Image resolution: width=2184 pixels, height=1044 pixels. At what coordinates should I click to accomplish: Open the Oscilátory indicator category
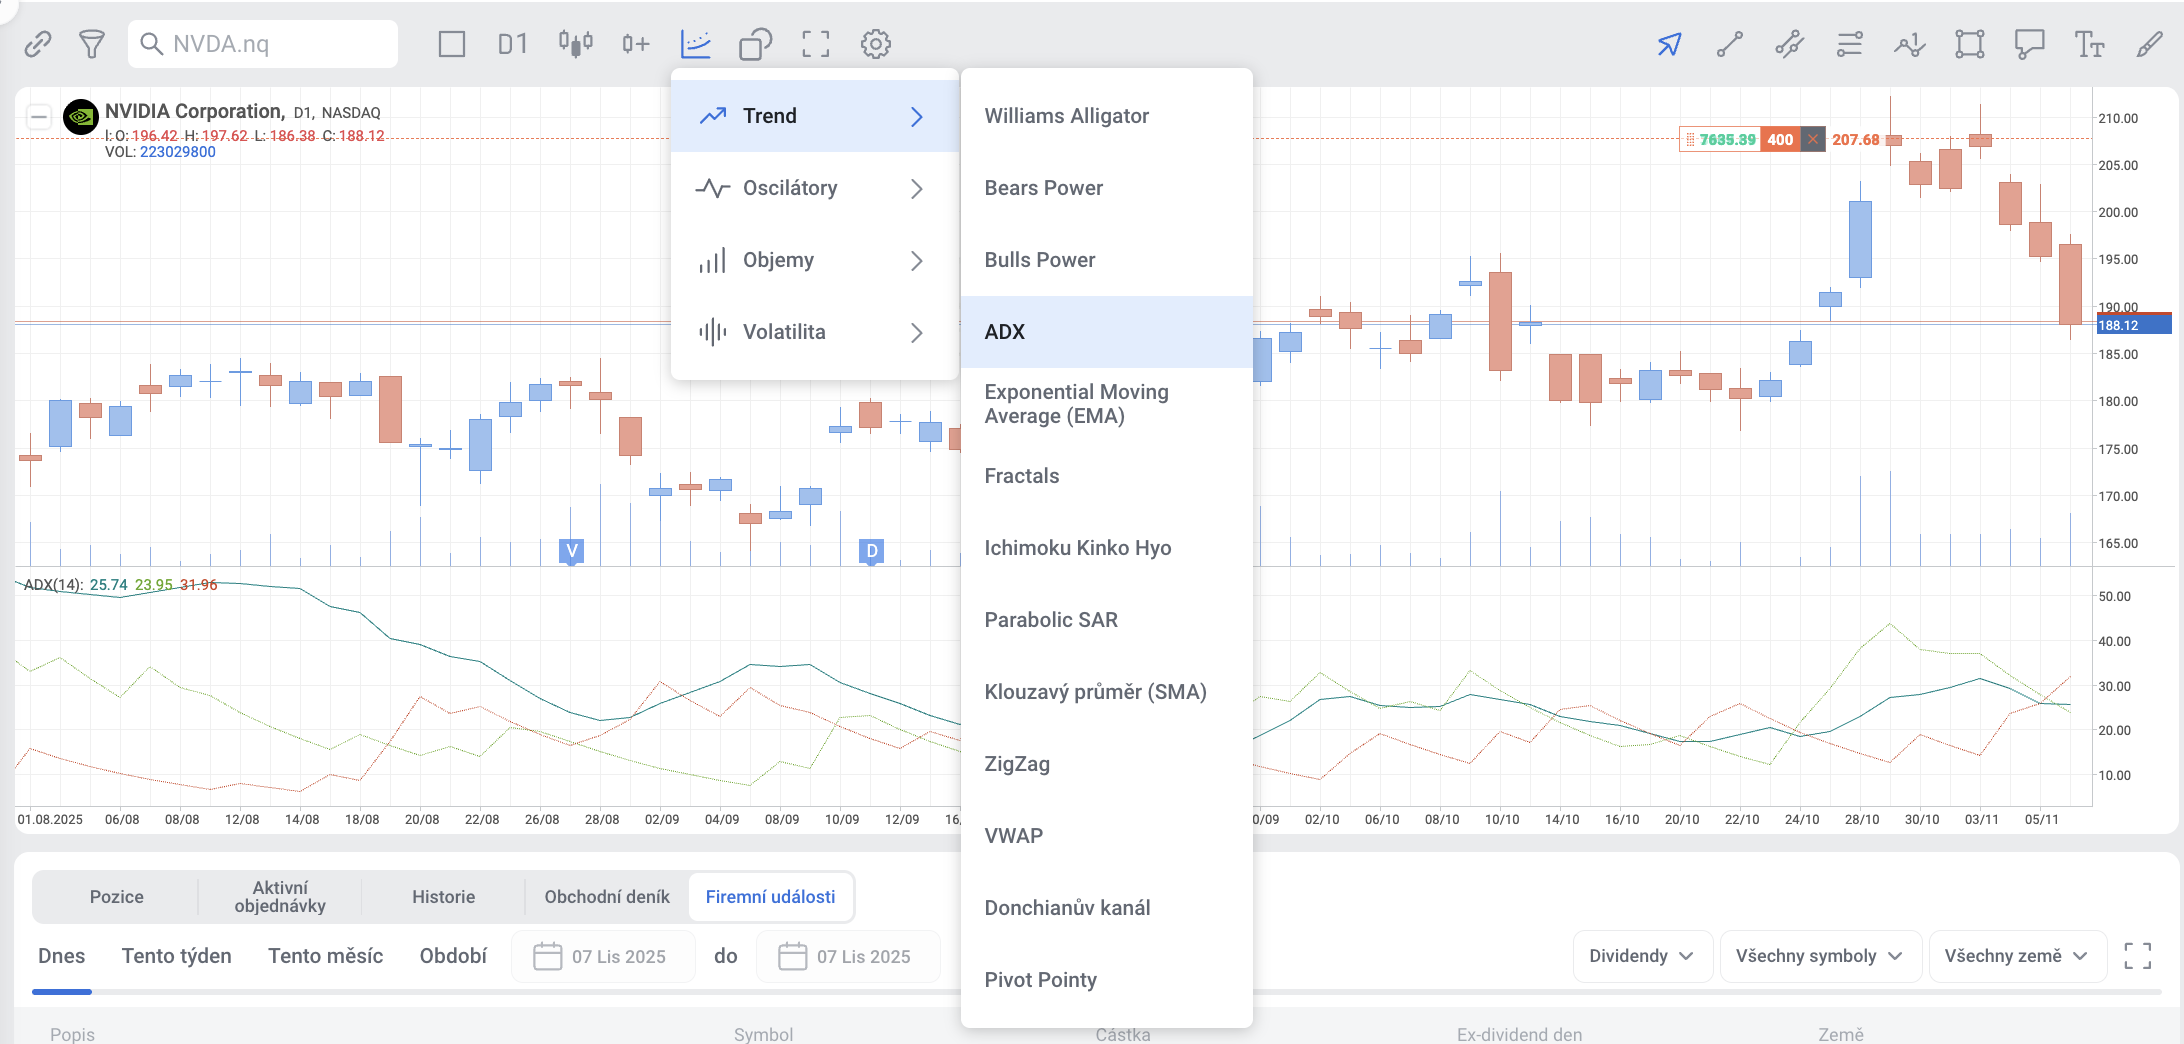815,188
